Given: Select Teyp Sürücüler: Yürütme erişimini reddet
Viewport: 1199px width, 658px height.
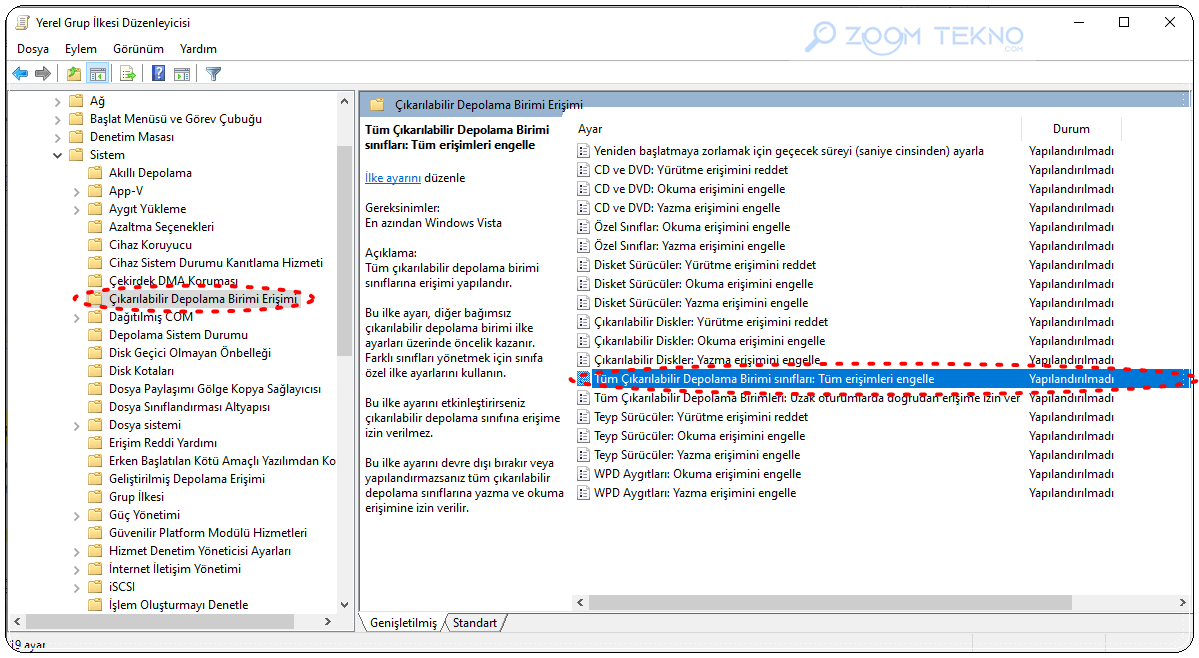Looking at the screenshot, I should point(700,417).
